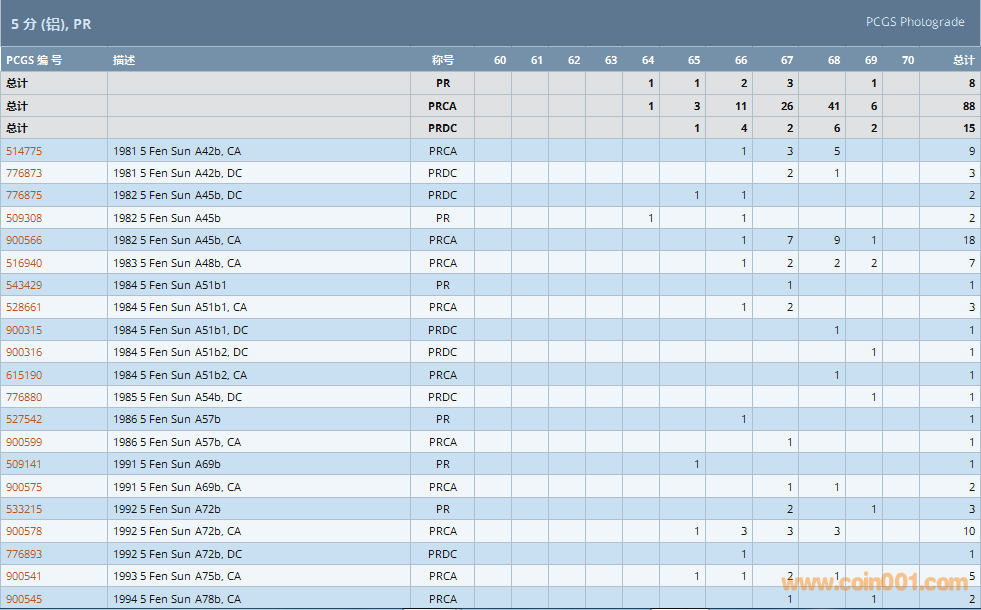
Task: Click the 总计 column header
Action: tap(963, 60)
